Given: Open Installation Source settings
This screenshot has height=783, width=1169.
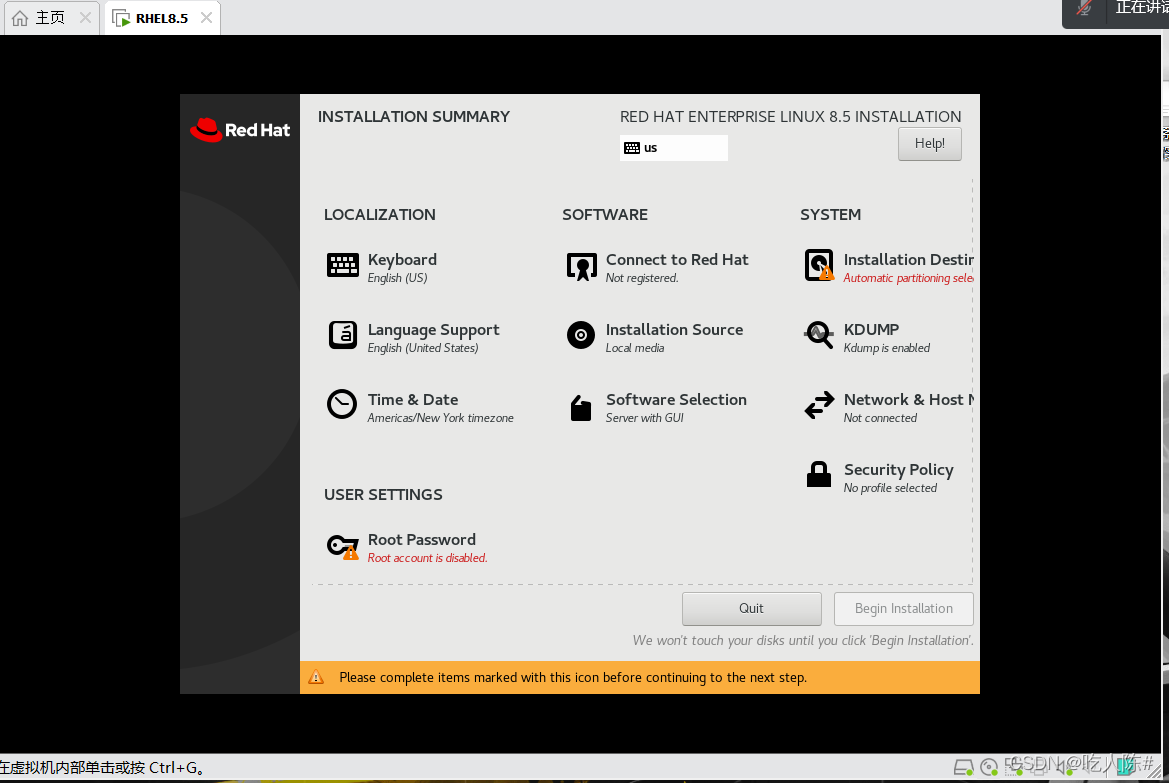Looking at the screenshot, I should pos(674,330).
